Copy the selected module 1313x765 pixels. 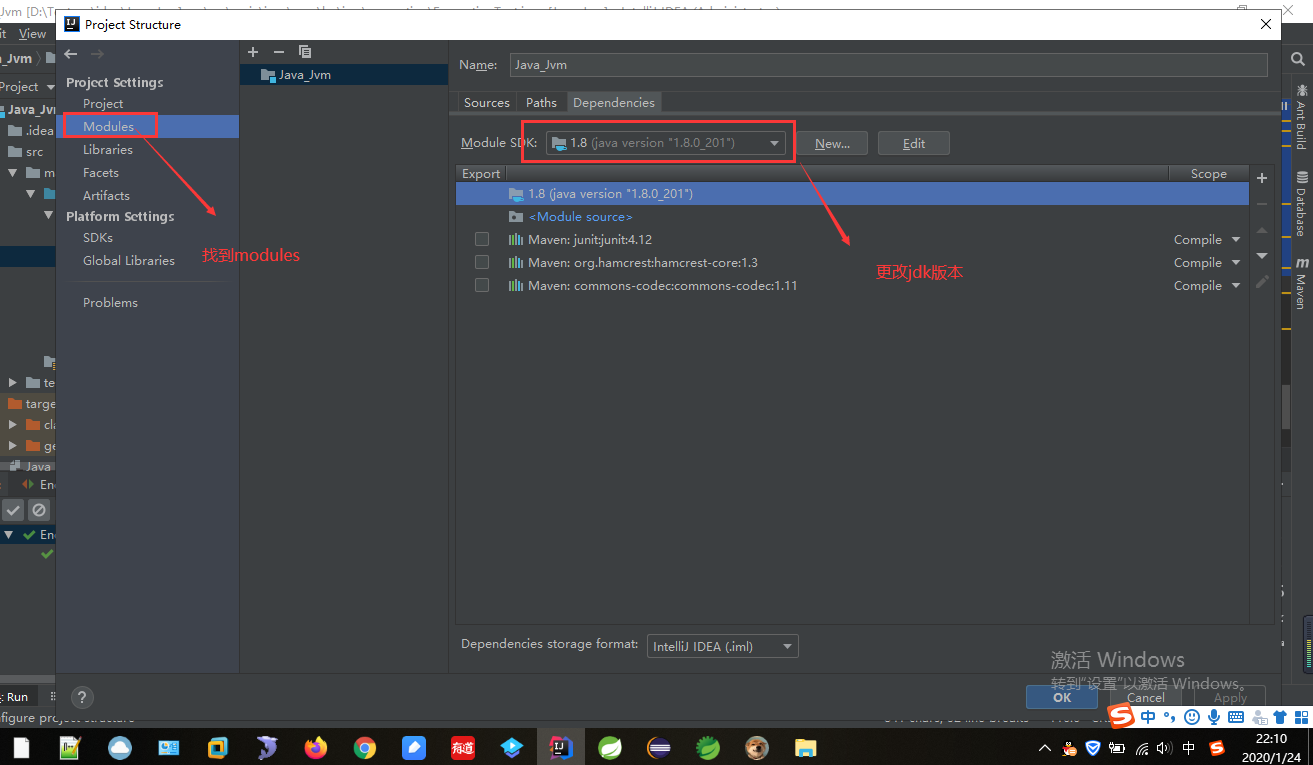(x=305, y=52)
